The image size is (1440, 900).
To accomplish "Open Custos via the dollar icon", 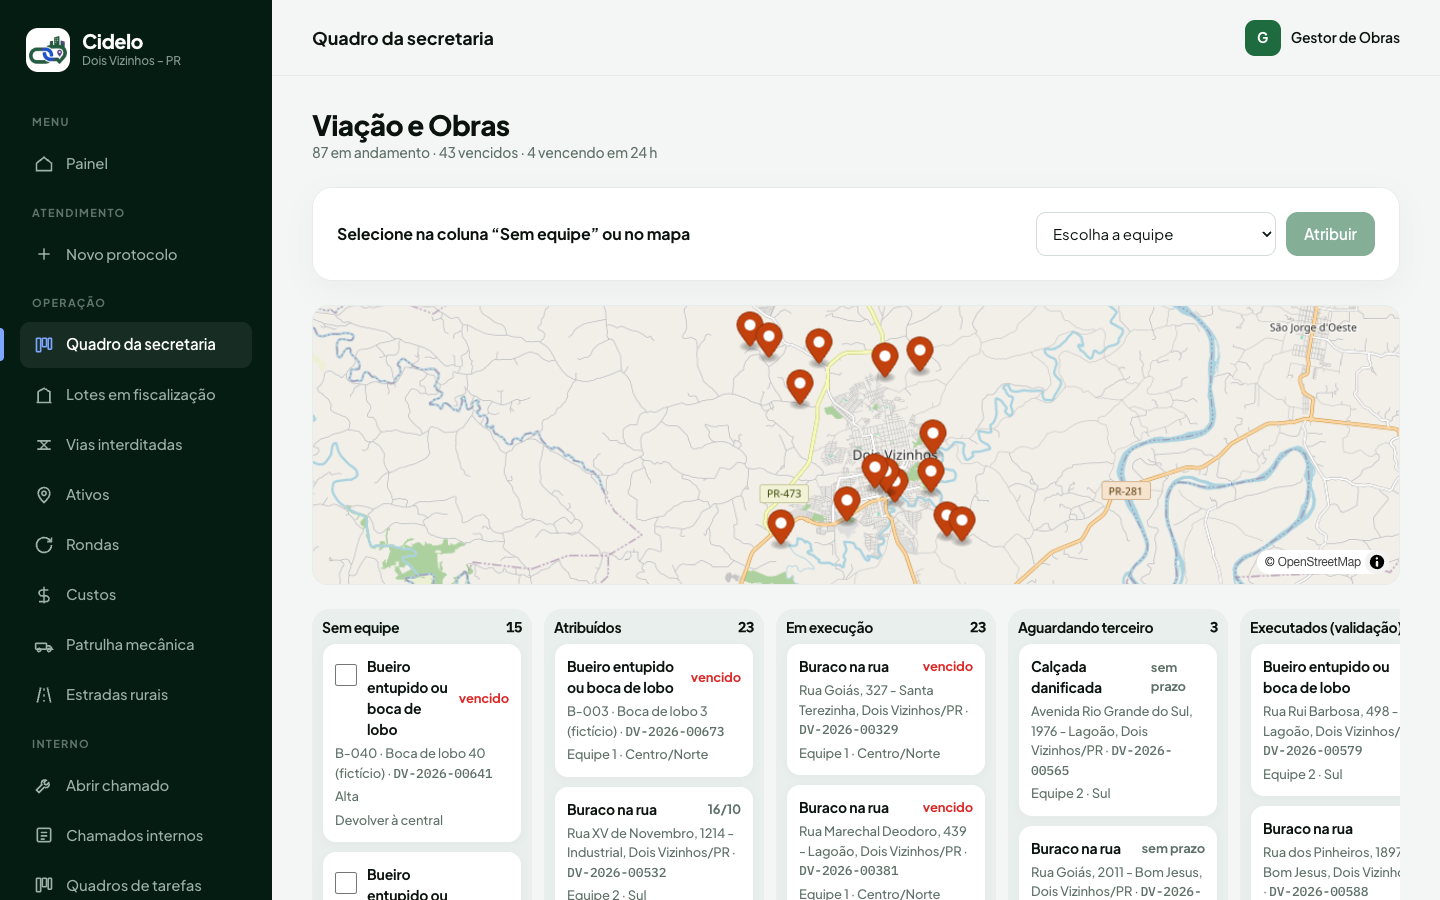I will pos(44,595).
